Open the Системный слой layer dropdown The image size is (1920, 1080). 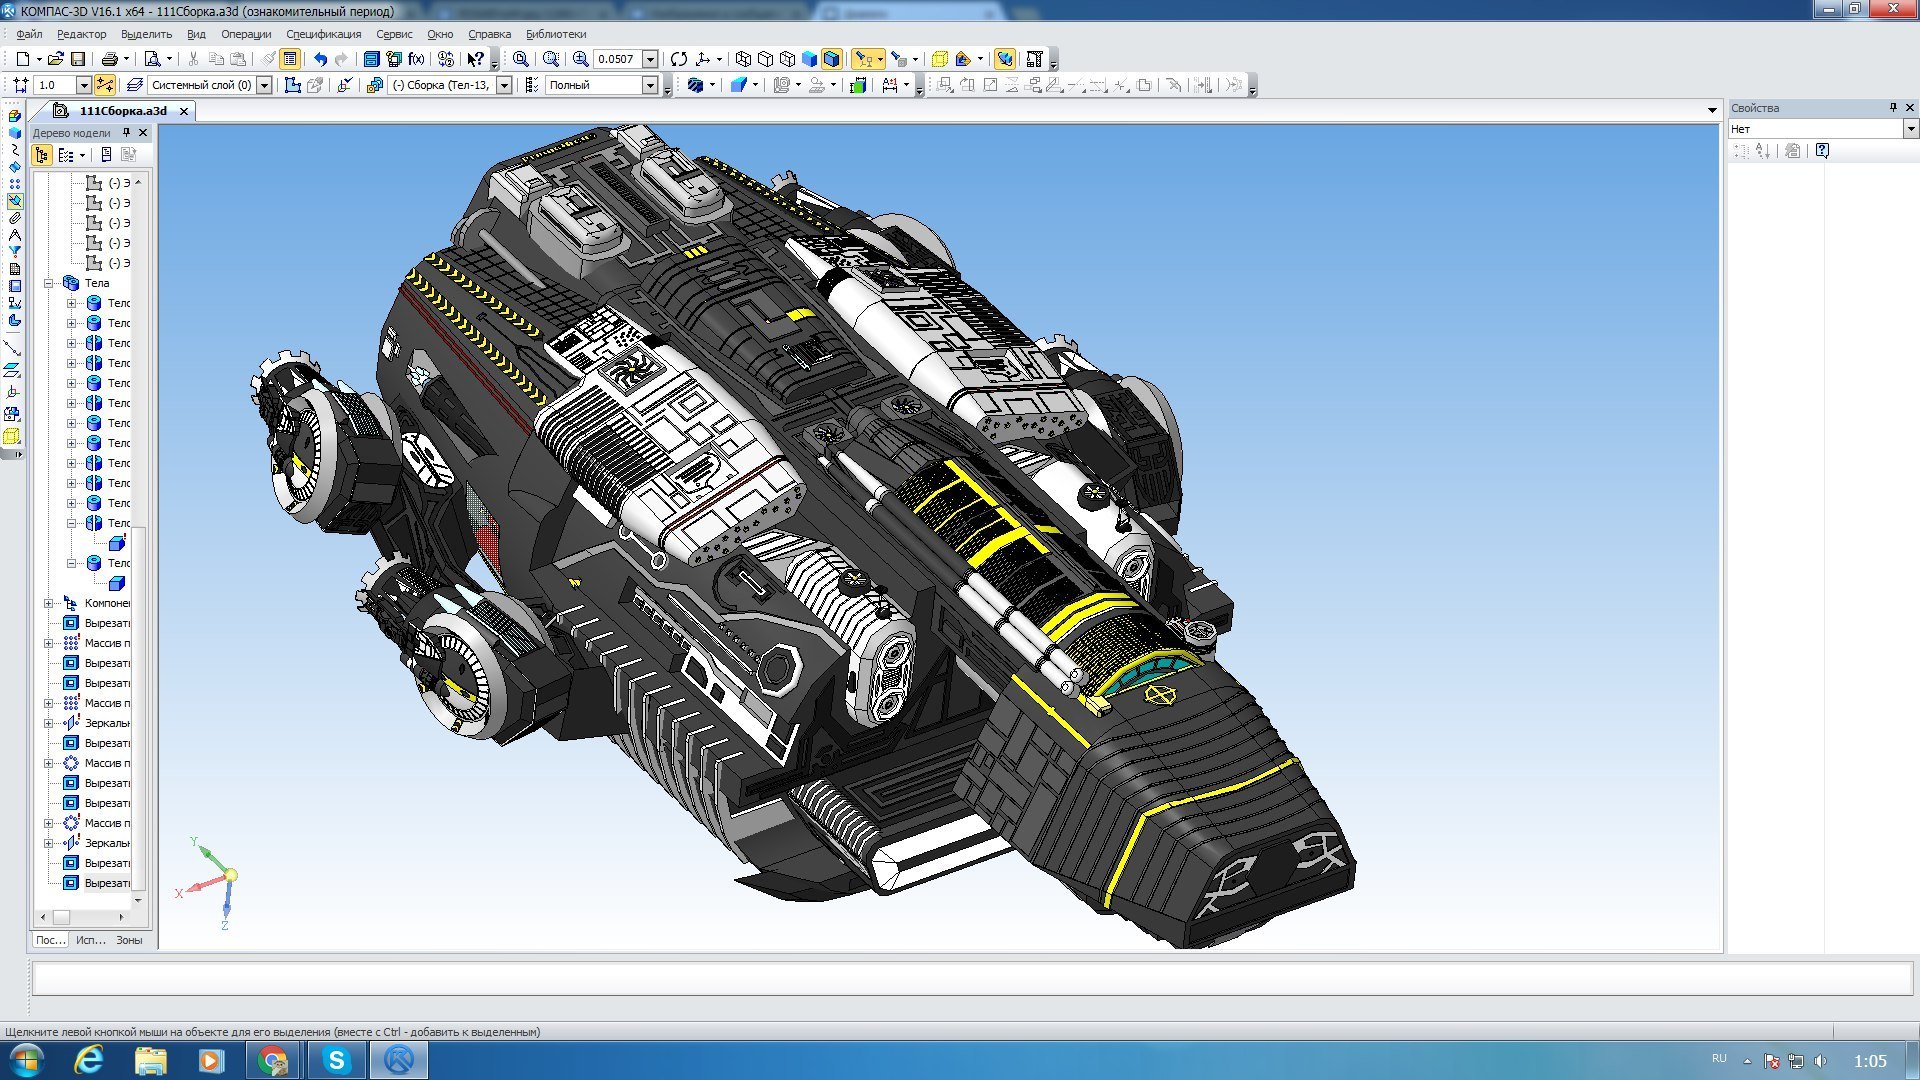click(265, 85)
